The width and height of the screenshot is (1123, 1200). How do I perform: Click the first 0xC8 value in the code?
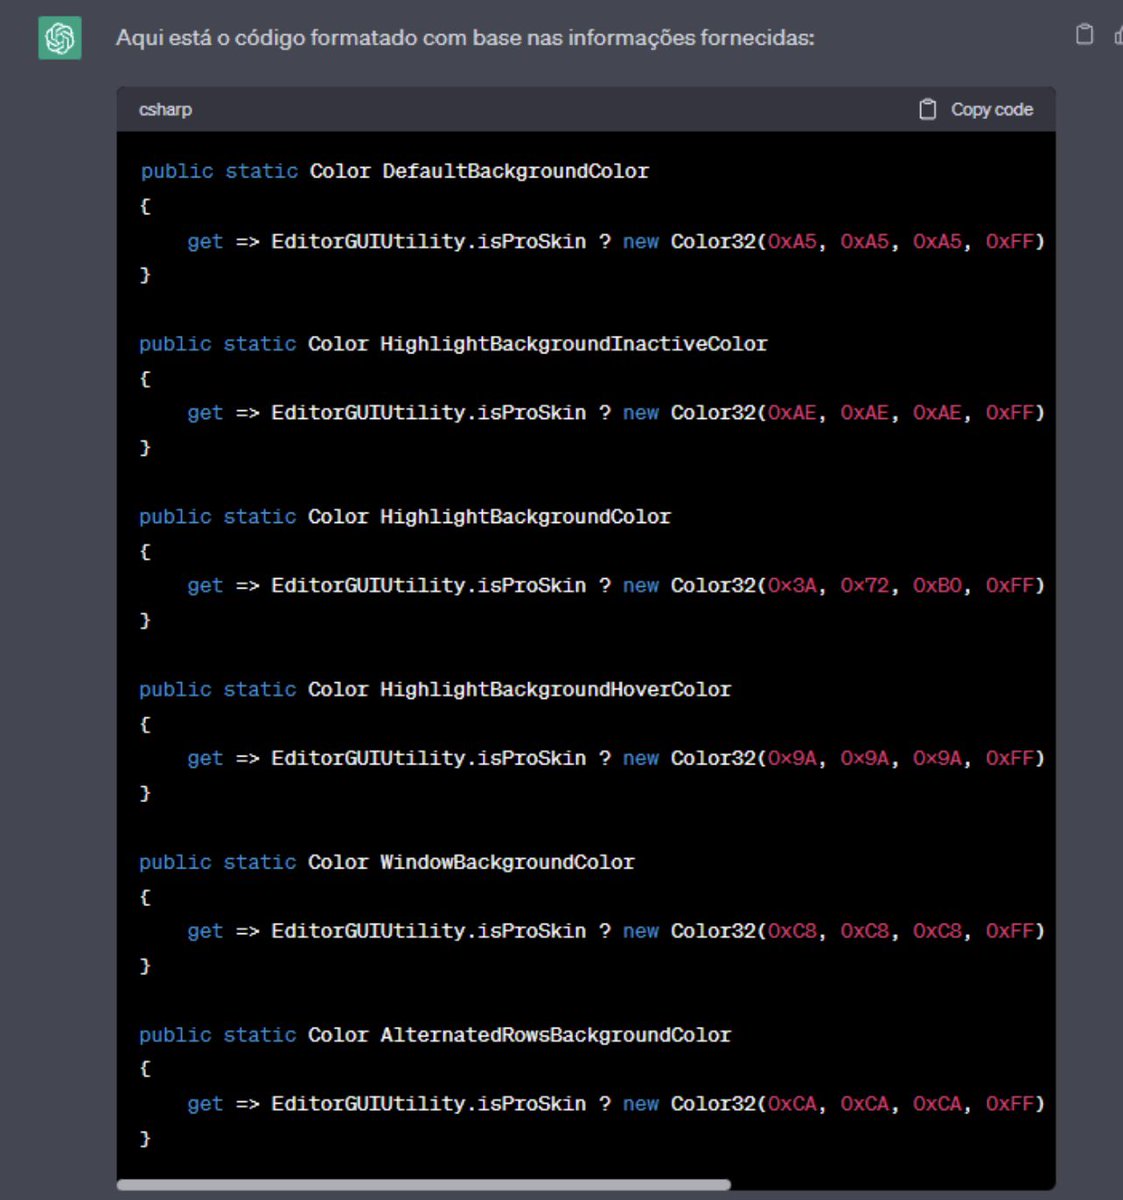tap(792, 931)
